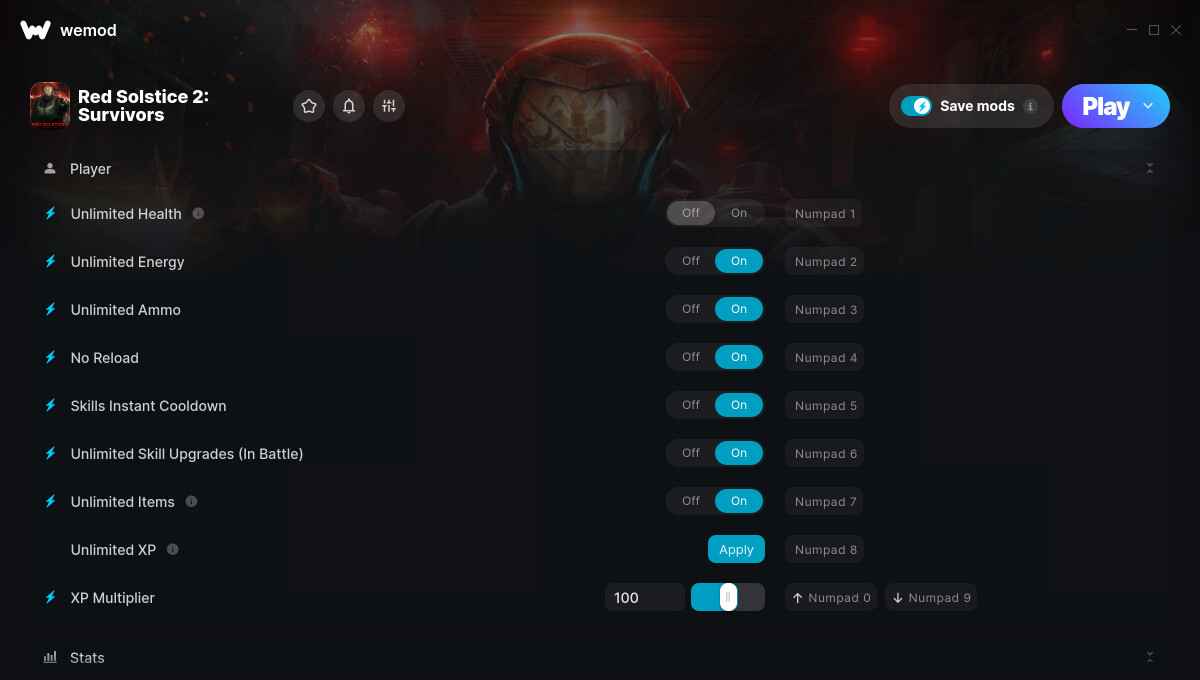
Task: Show info icon next to Unlimited Health
Action: pos(198,213)
